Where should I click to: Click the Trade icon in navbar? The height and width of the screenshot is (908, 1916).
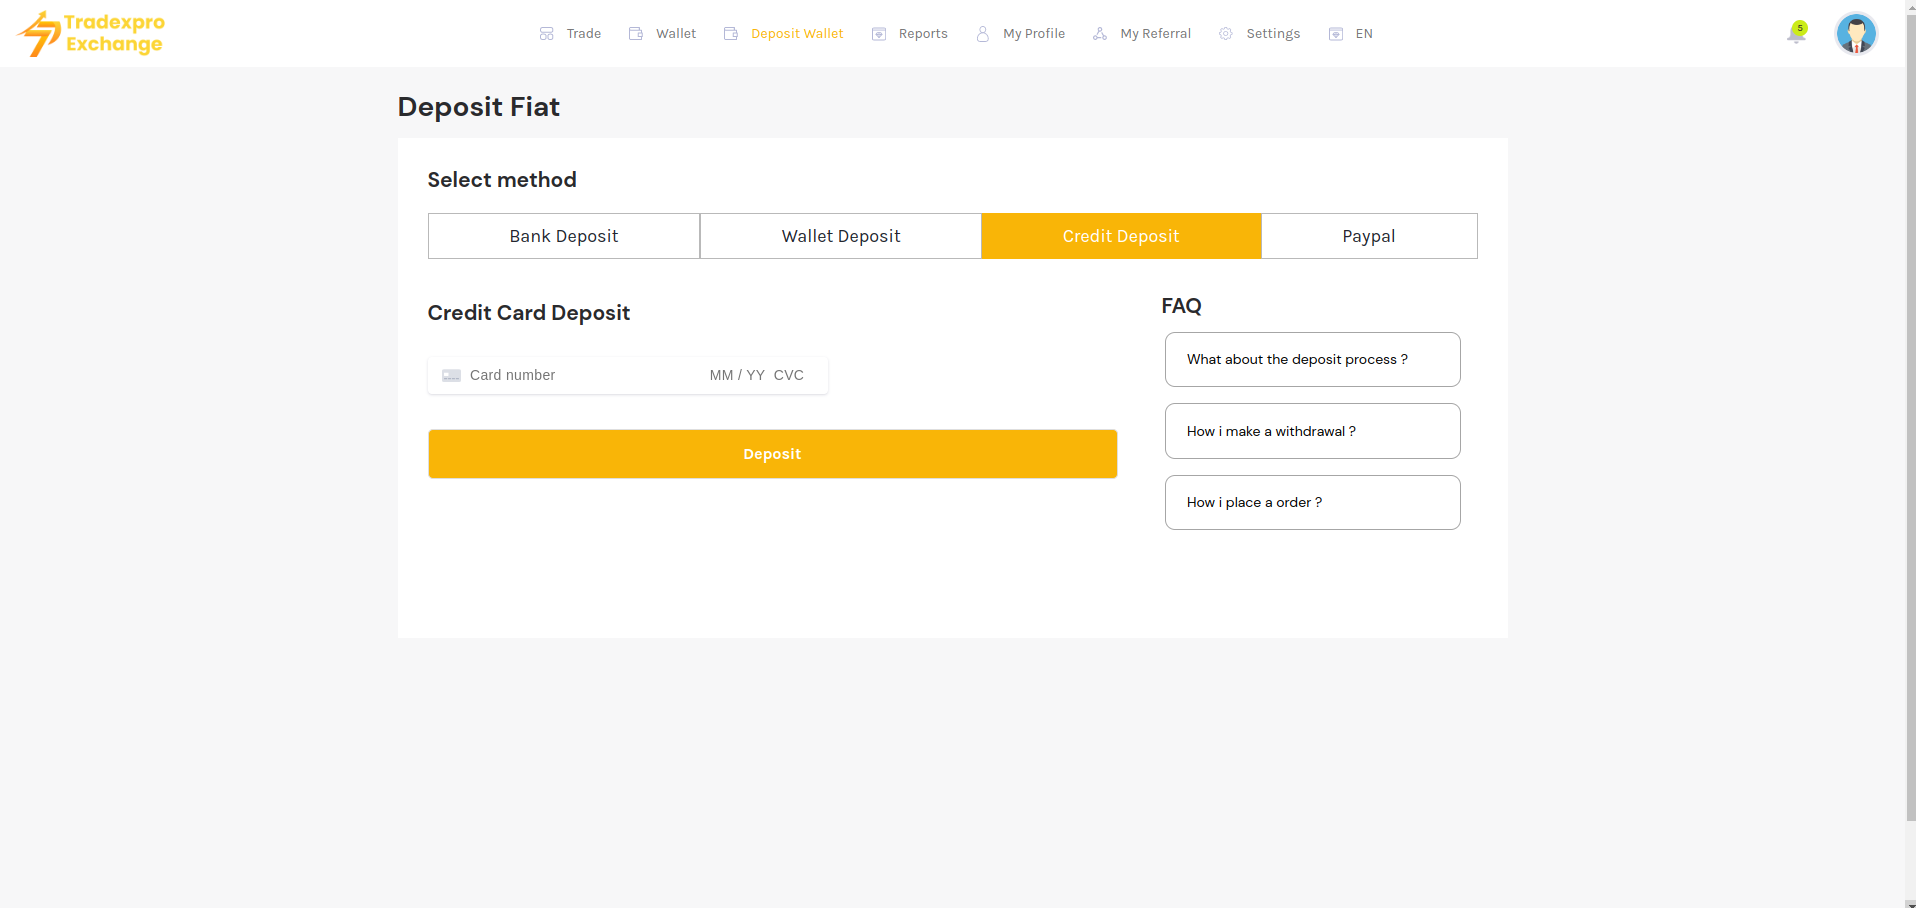click(547, 34)
